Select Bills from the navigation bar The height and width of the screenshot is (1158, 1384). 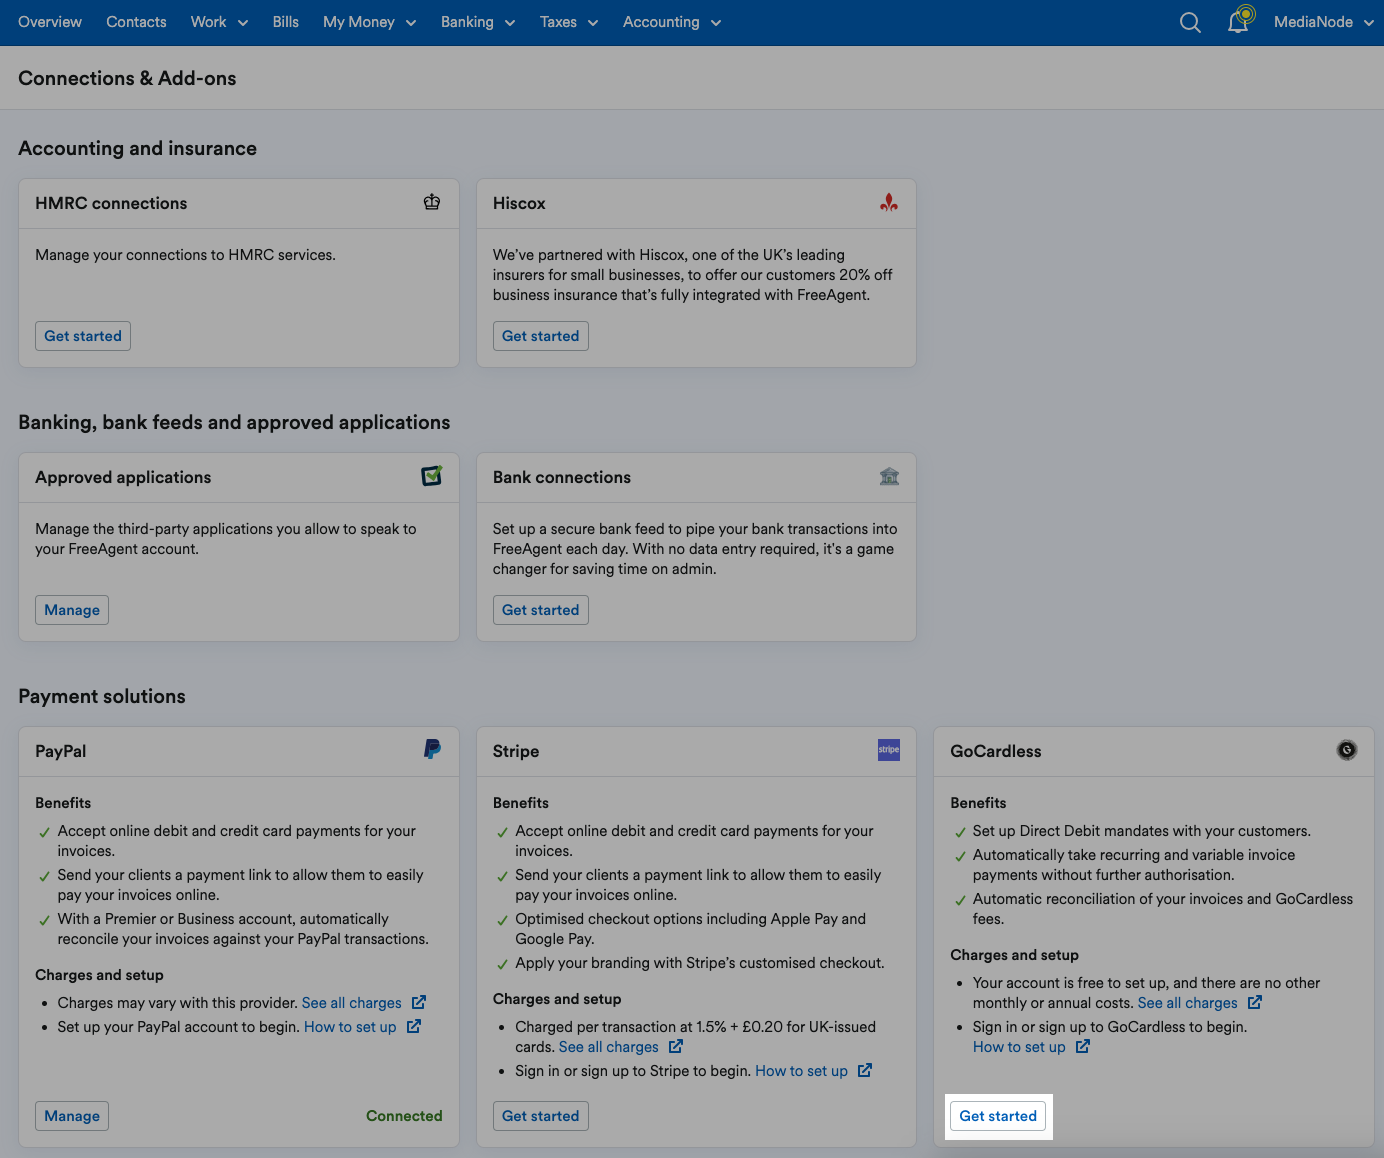(x=285, y=21)
